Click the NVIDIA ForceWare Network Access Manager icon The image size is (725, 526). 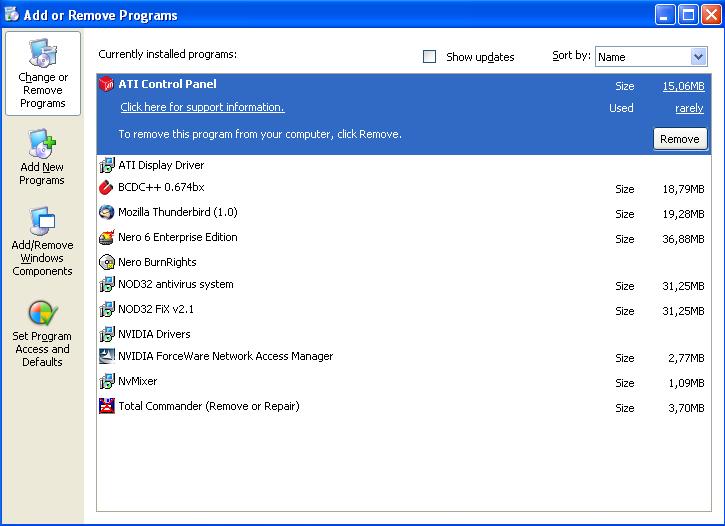coord(107,357)
